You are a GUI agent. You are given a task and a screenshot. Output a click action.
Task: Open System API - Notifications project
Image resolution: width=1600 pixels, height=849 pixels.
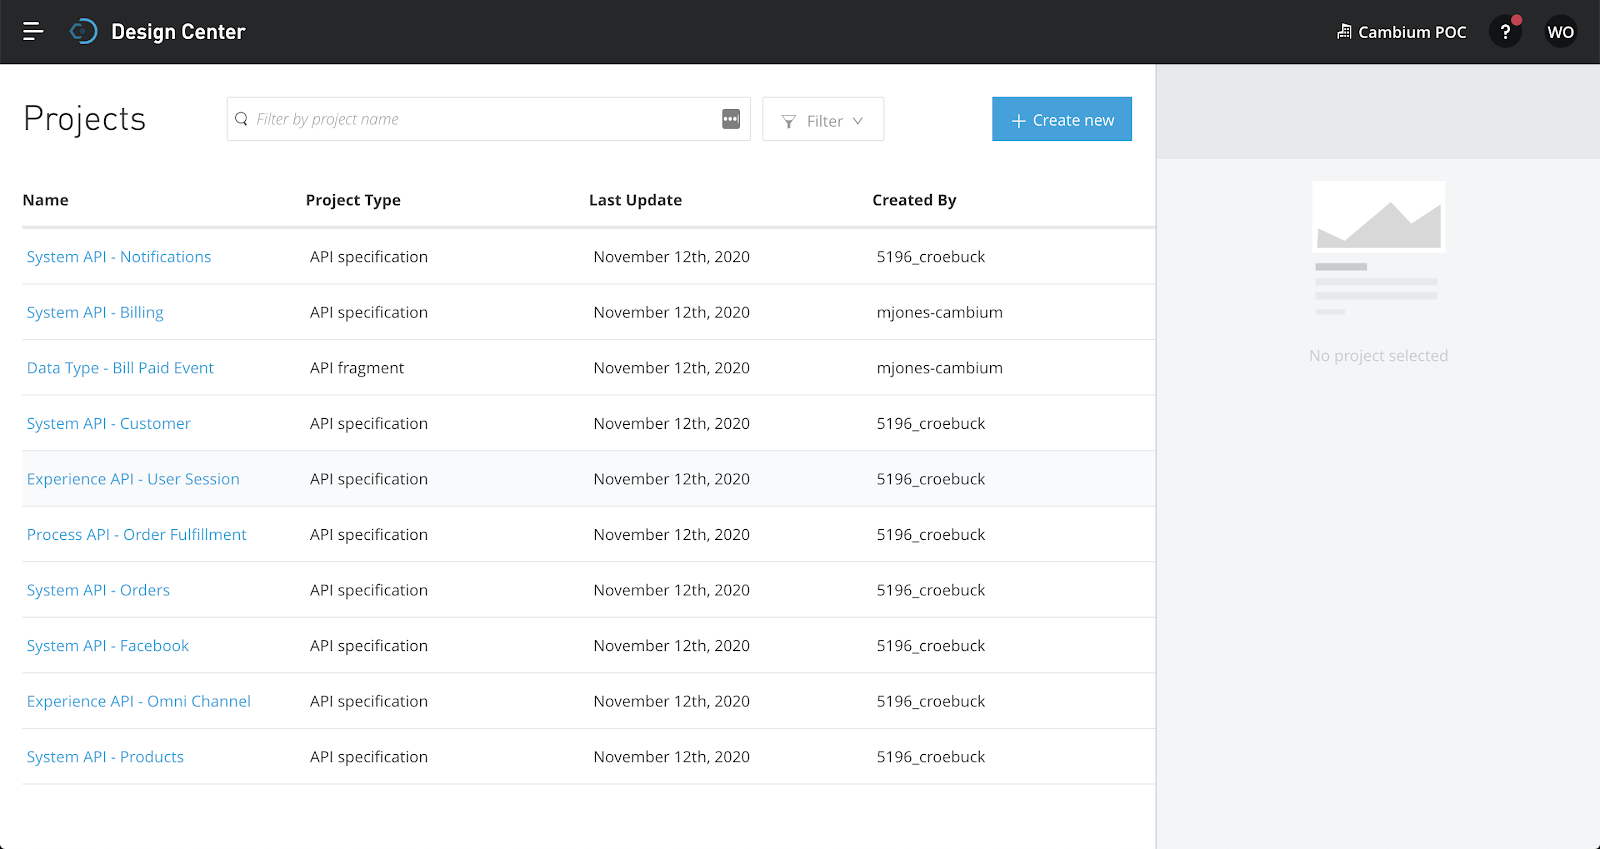tap(119, 257)
